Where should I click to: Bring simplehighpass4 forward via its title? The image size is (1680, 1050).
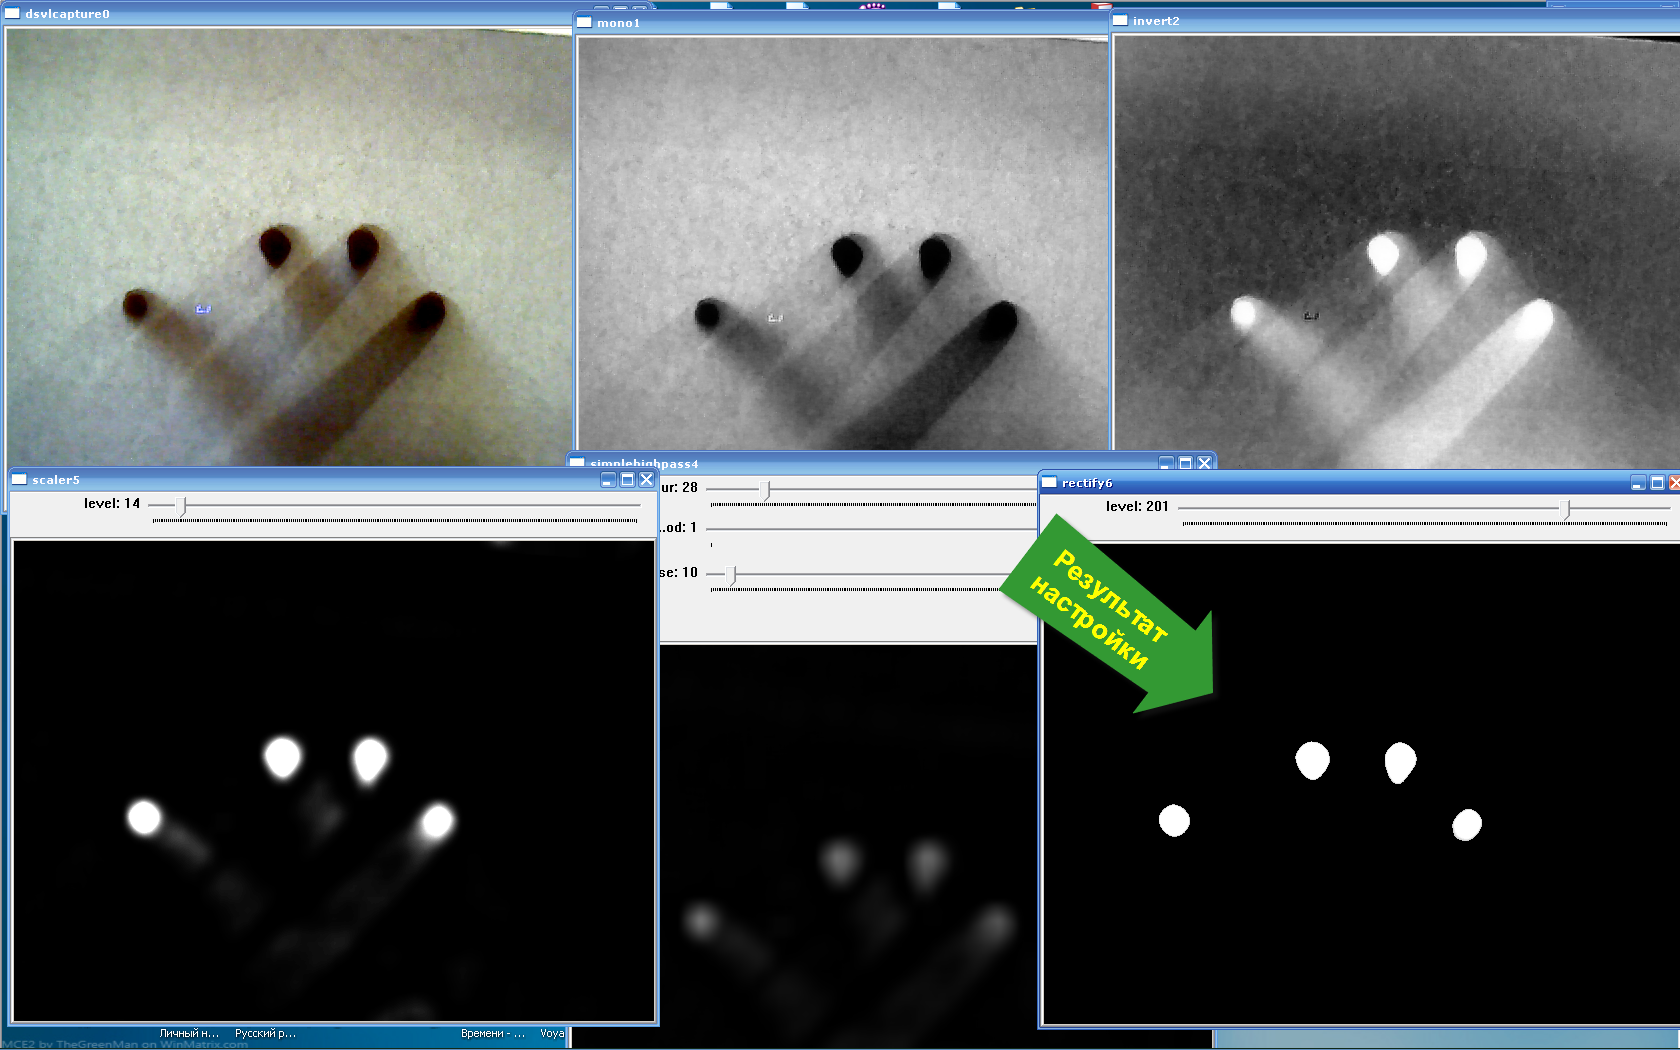point(644,464)
